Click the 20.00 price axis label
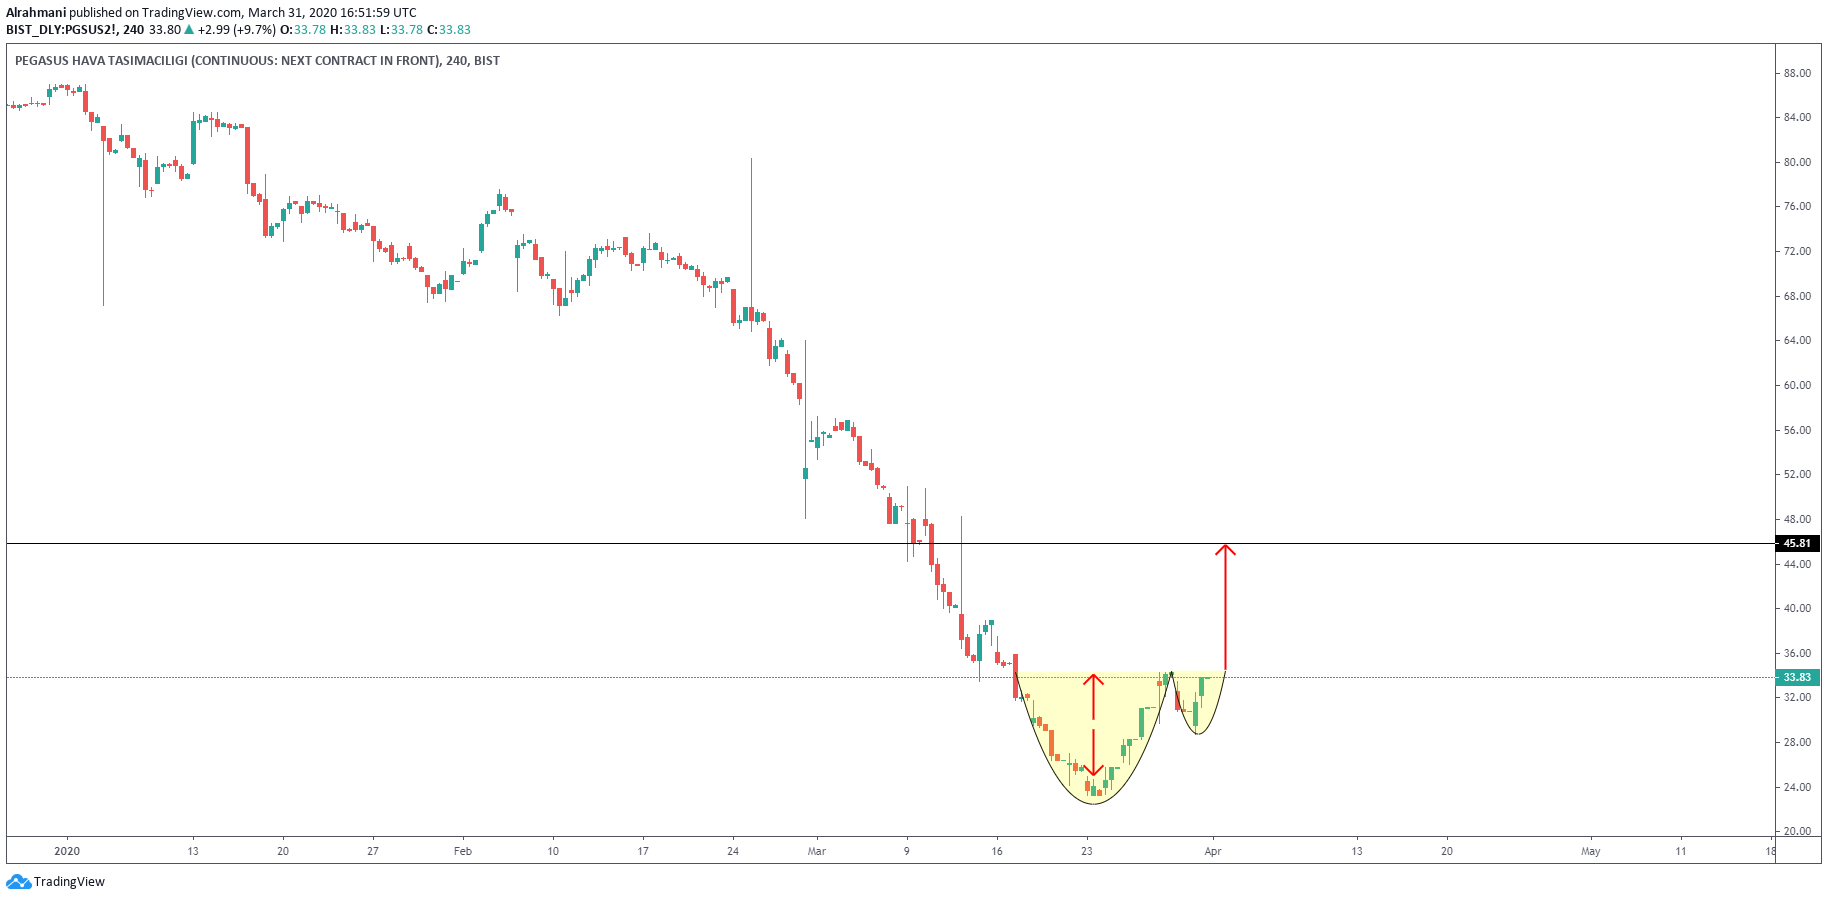The width and height of the screenshot is (1828, 900). pos(1797,831)
